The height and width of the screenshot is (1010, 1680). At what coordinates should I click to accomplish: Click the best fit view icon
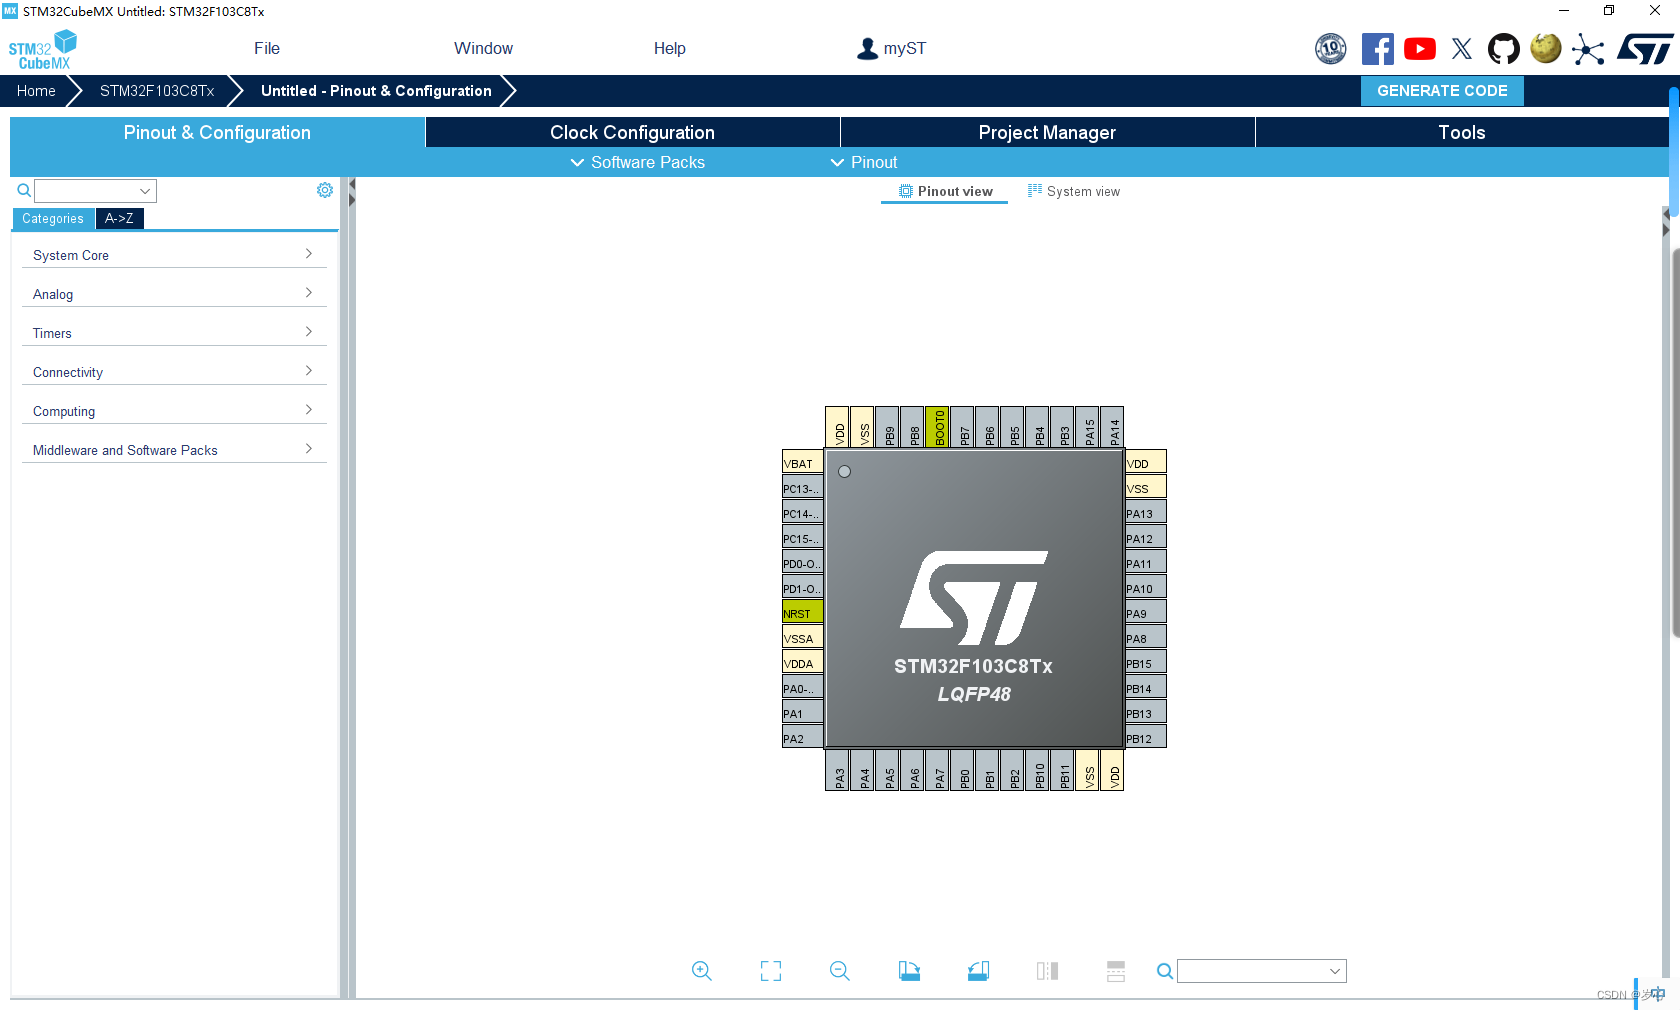tap(770, 970)
